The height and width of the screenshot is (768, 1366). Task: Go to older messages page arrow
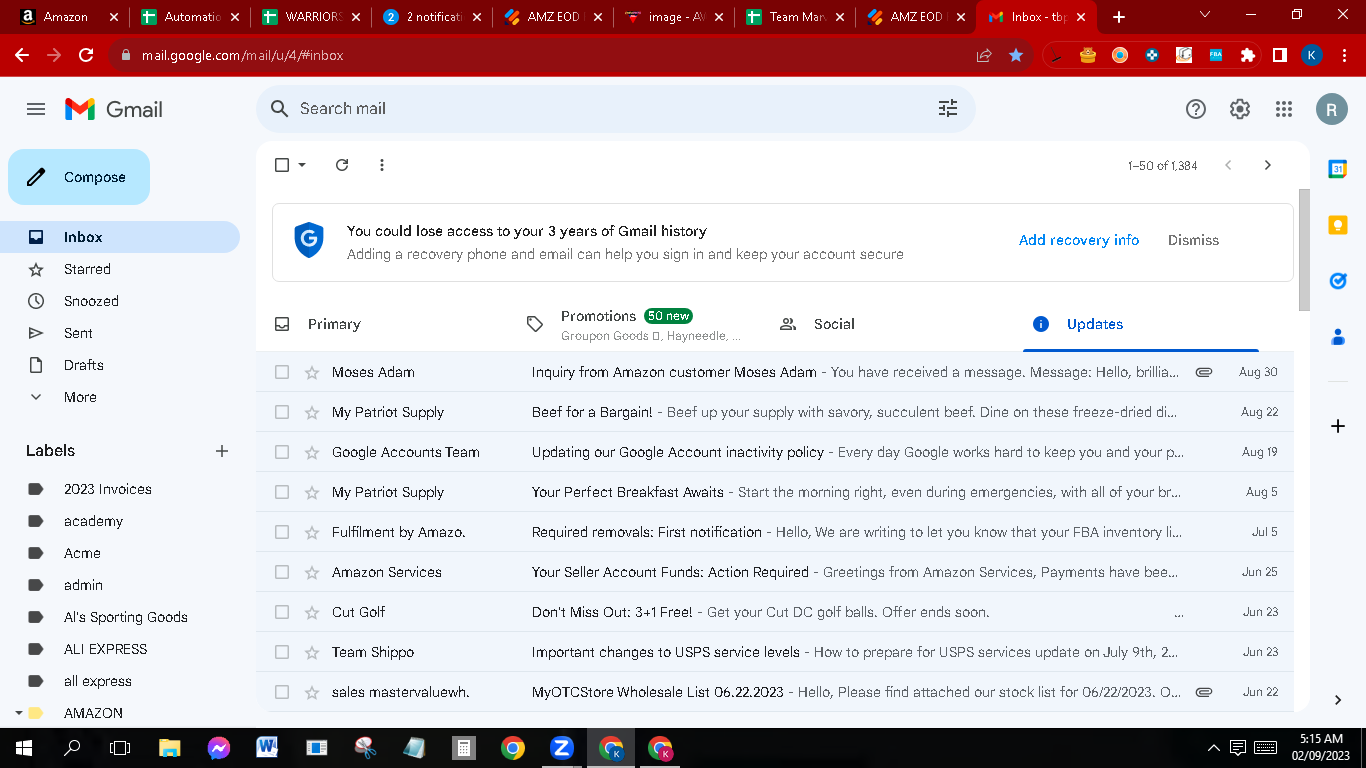click(x=1268, y=165)
